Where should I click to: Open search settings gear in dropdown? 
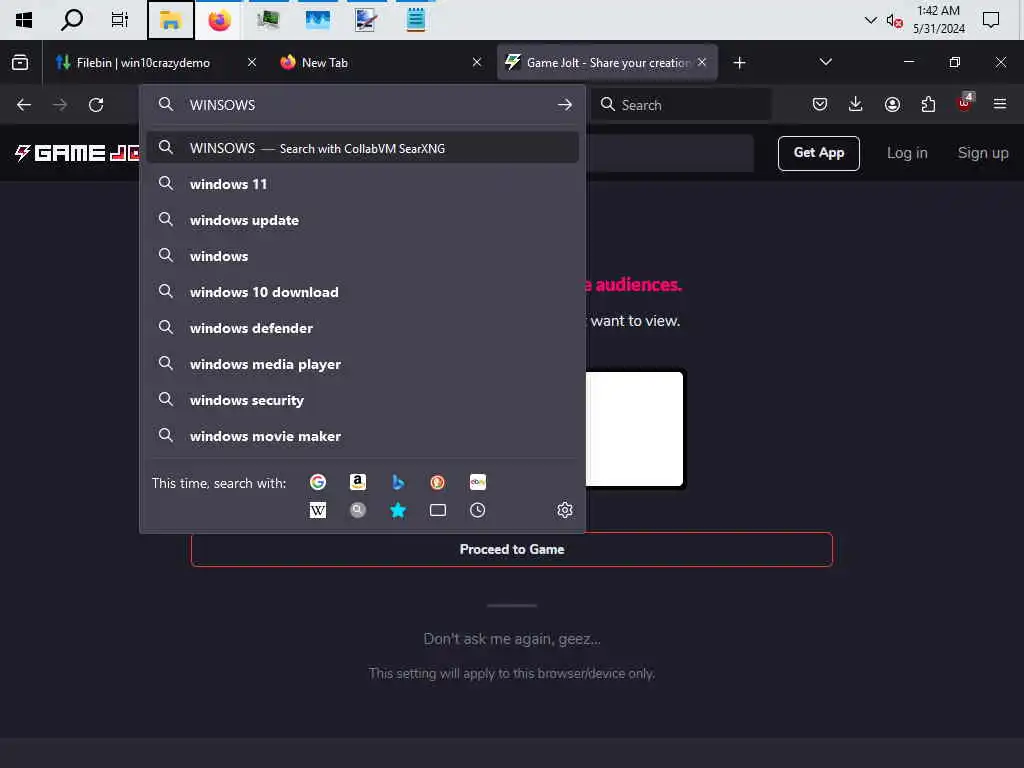click(565, 510)
